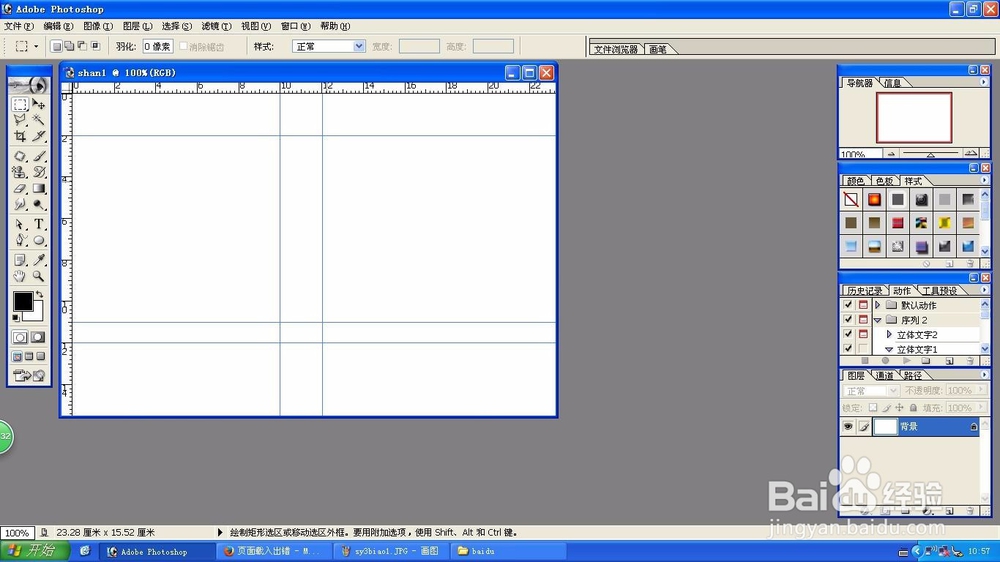Select the Crop tool
The image size is (1000, 562).
(20, 136)
